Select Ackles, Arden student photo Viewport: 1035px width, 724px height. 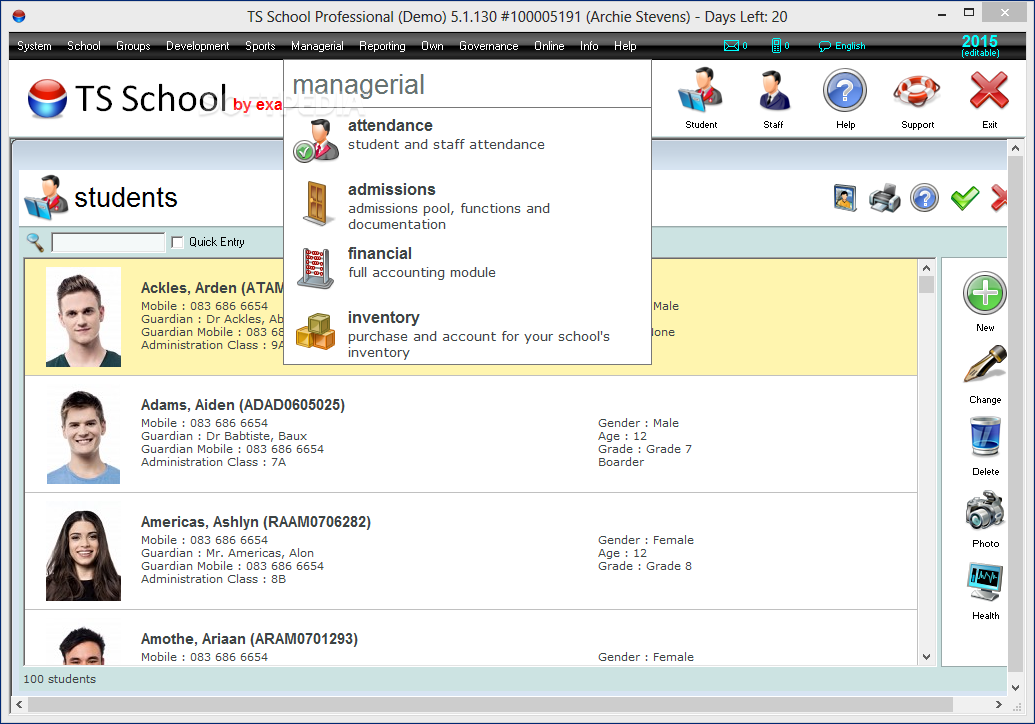pyautogui.click(x=83, y=317)
